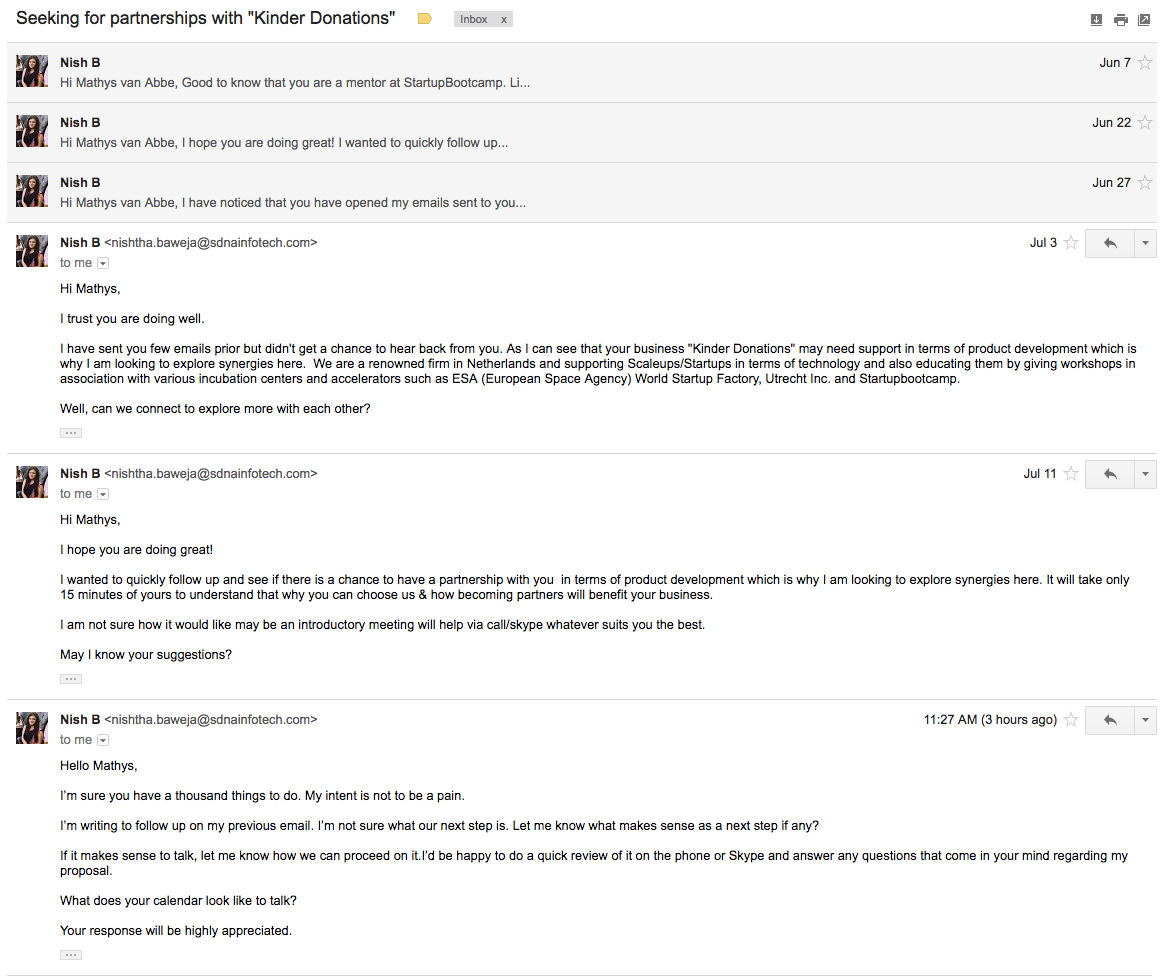Click the yellow importance marker label

coord(424,19)
